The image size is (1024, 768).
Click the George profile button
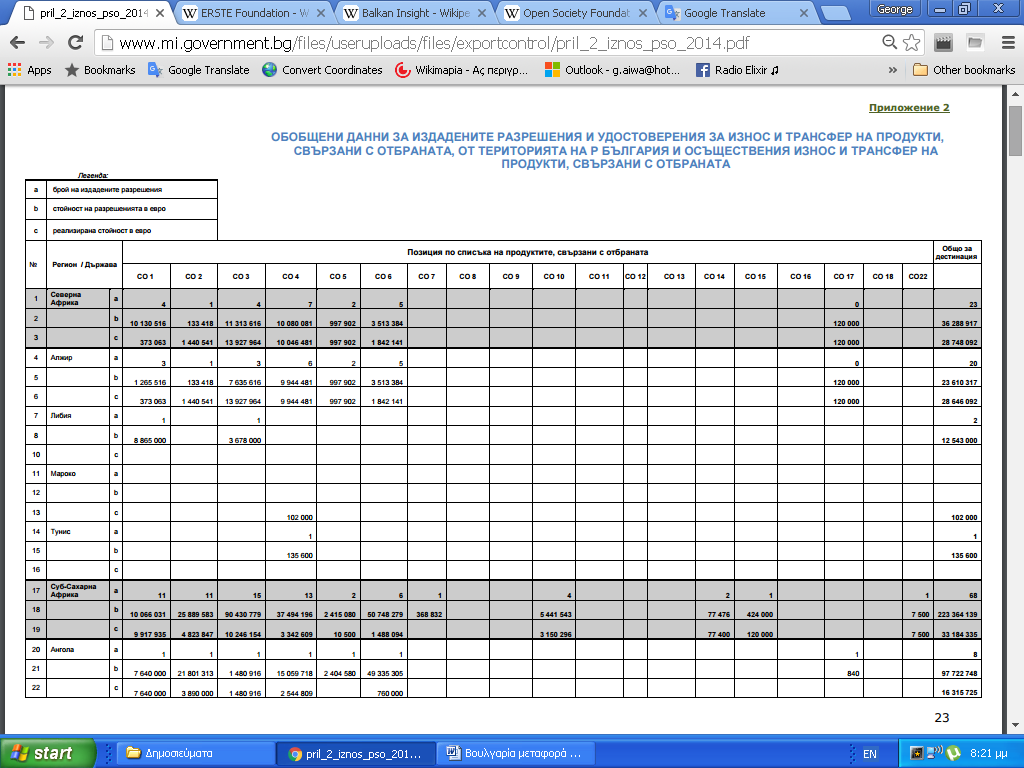895,9
